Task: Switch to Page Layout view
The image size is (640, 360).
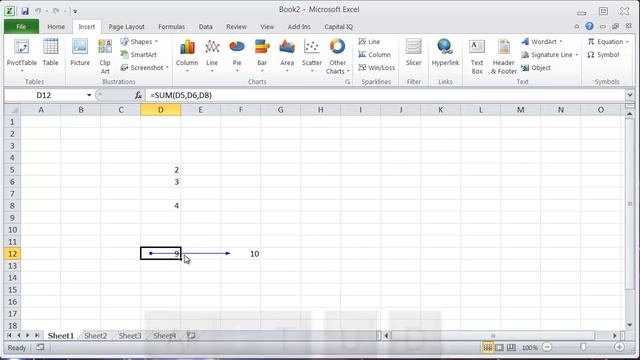Action: coord(499,347)
